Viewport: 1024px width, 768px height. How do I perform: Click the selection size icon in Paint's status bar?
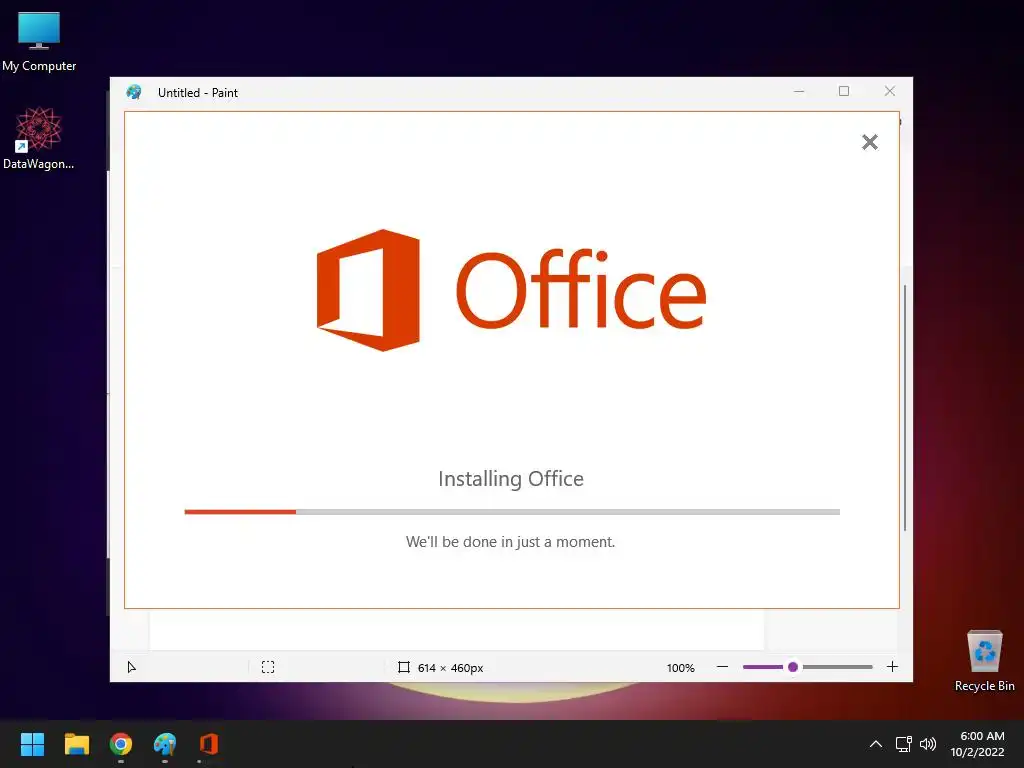coord(268,667)
